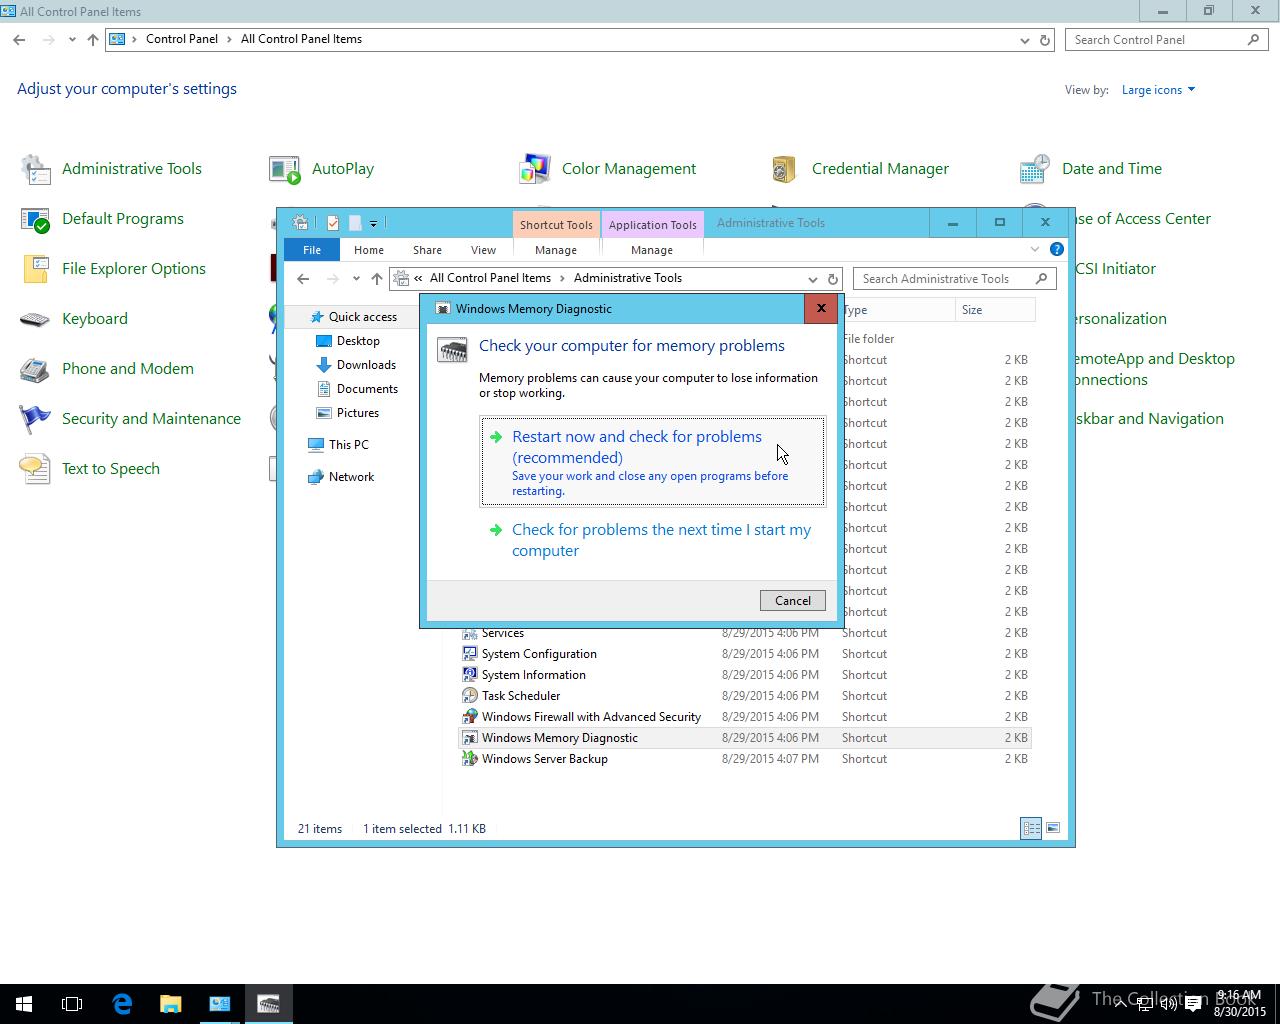
Task: Open recent locations dropdown in Administrative Tools
Action: pos(356,279)
